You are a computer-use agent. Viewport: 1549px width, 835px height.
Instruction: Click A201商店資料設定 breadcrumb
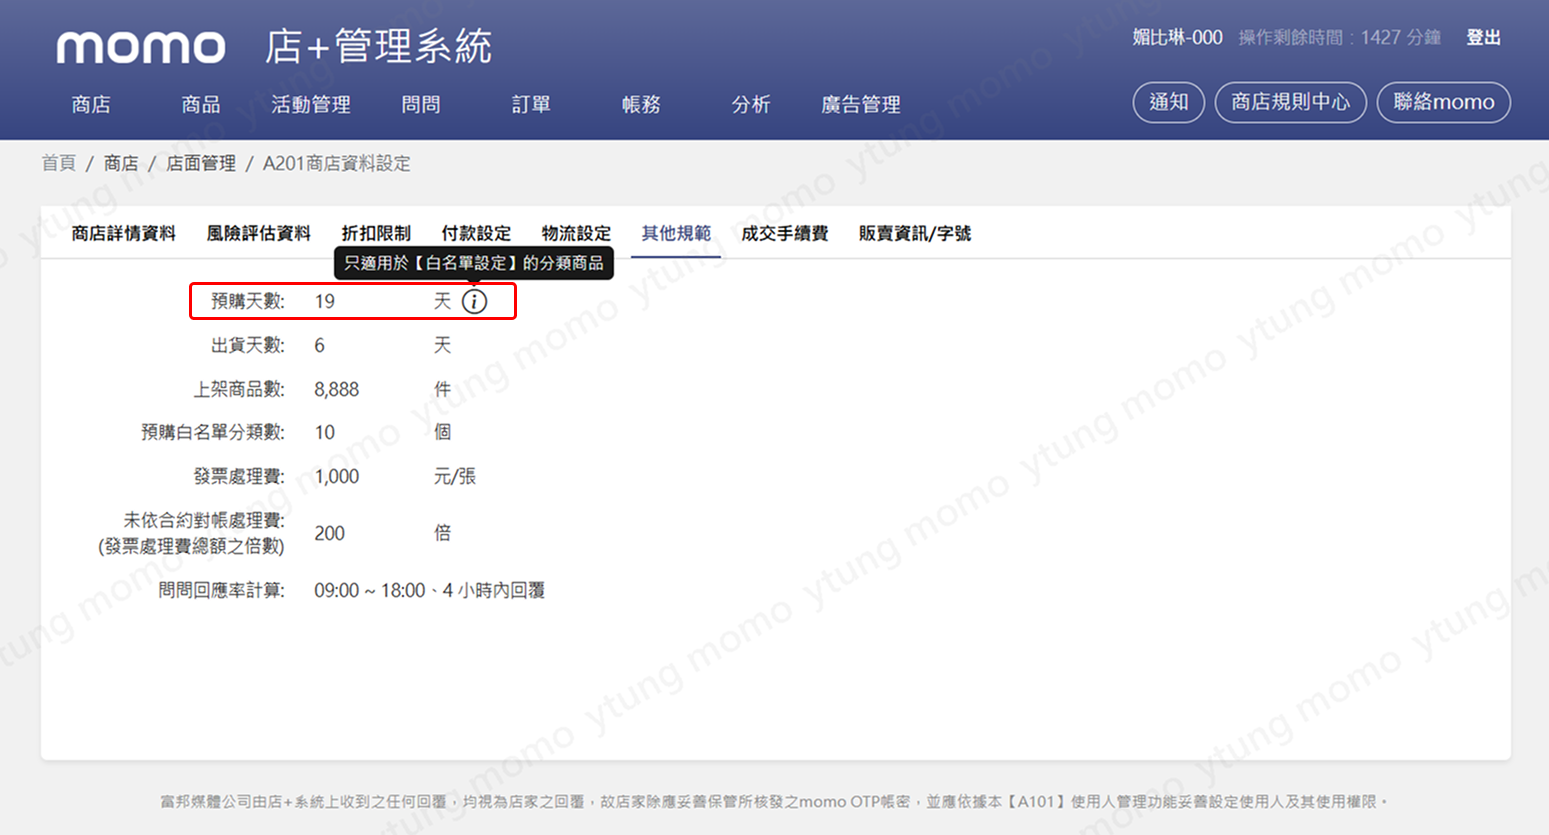click(x=337, y=163)
